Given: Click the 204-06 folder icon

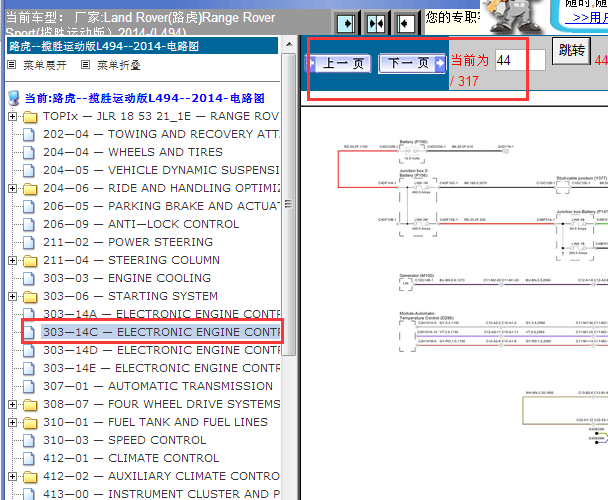Looking at the screenshot, I should pyautogui.click(x=30, y=189).
